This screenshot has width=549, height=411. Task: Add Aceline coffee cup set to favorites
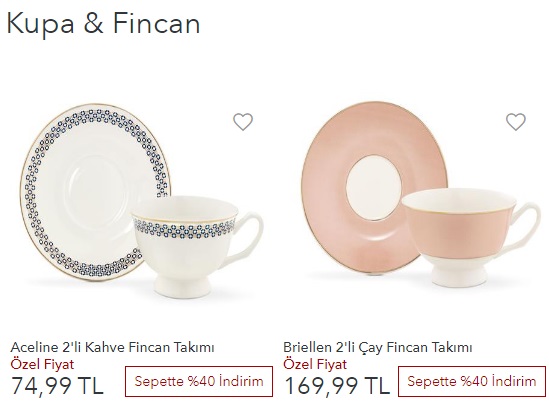pyautogui.click(x=243, y=122)
